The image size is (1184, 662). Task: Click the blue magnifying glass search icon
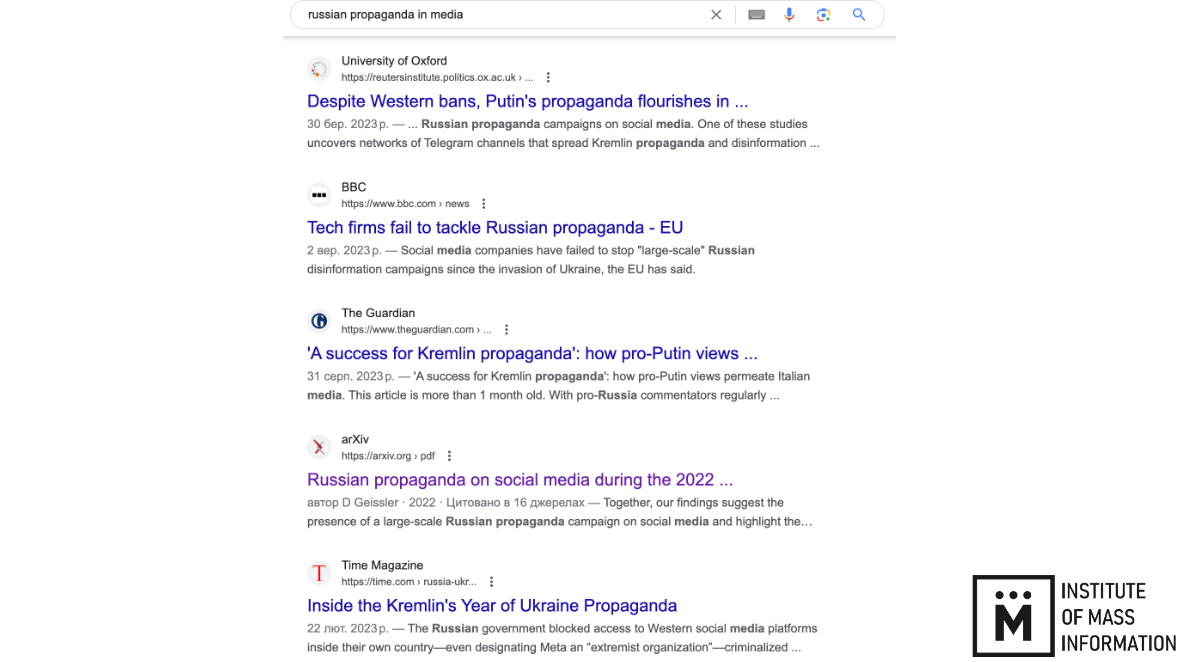point(859,14)
